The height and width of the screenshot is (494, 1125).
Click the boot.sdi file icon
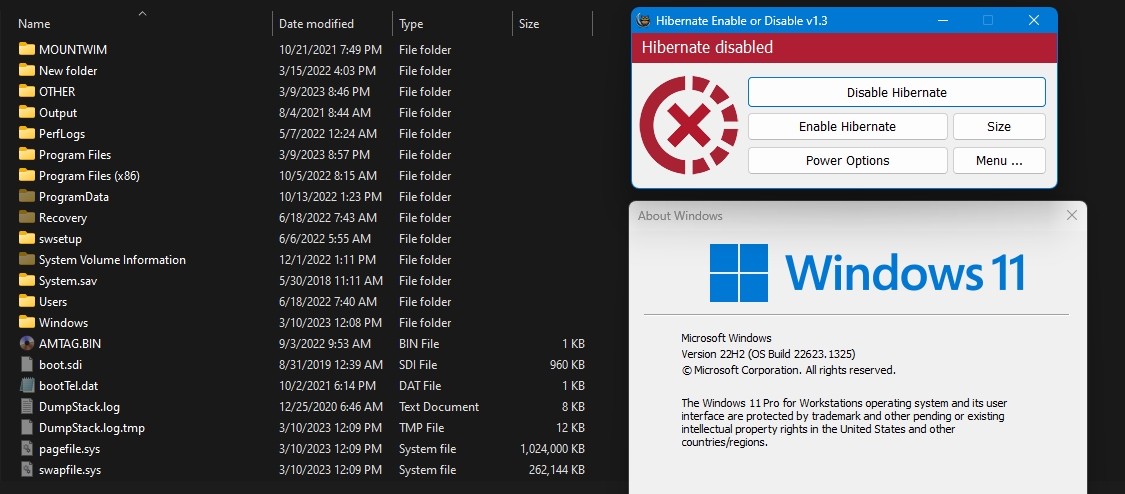pyautogui.click(x=27, y=364)
